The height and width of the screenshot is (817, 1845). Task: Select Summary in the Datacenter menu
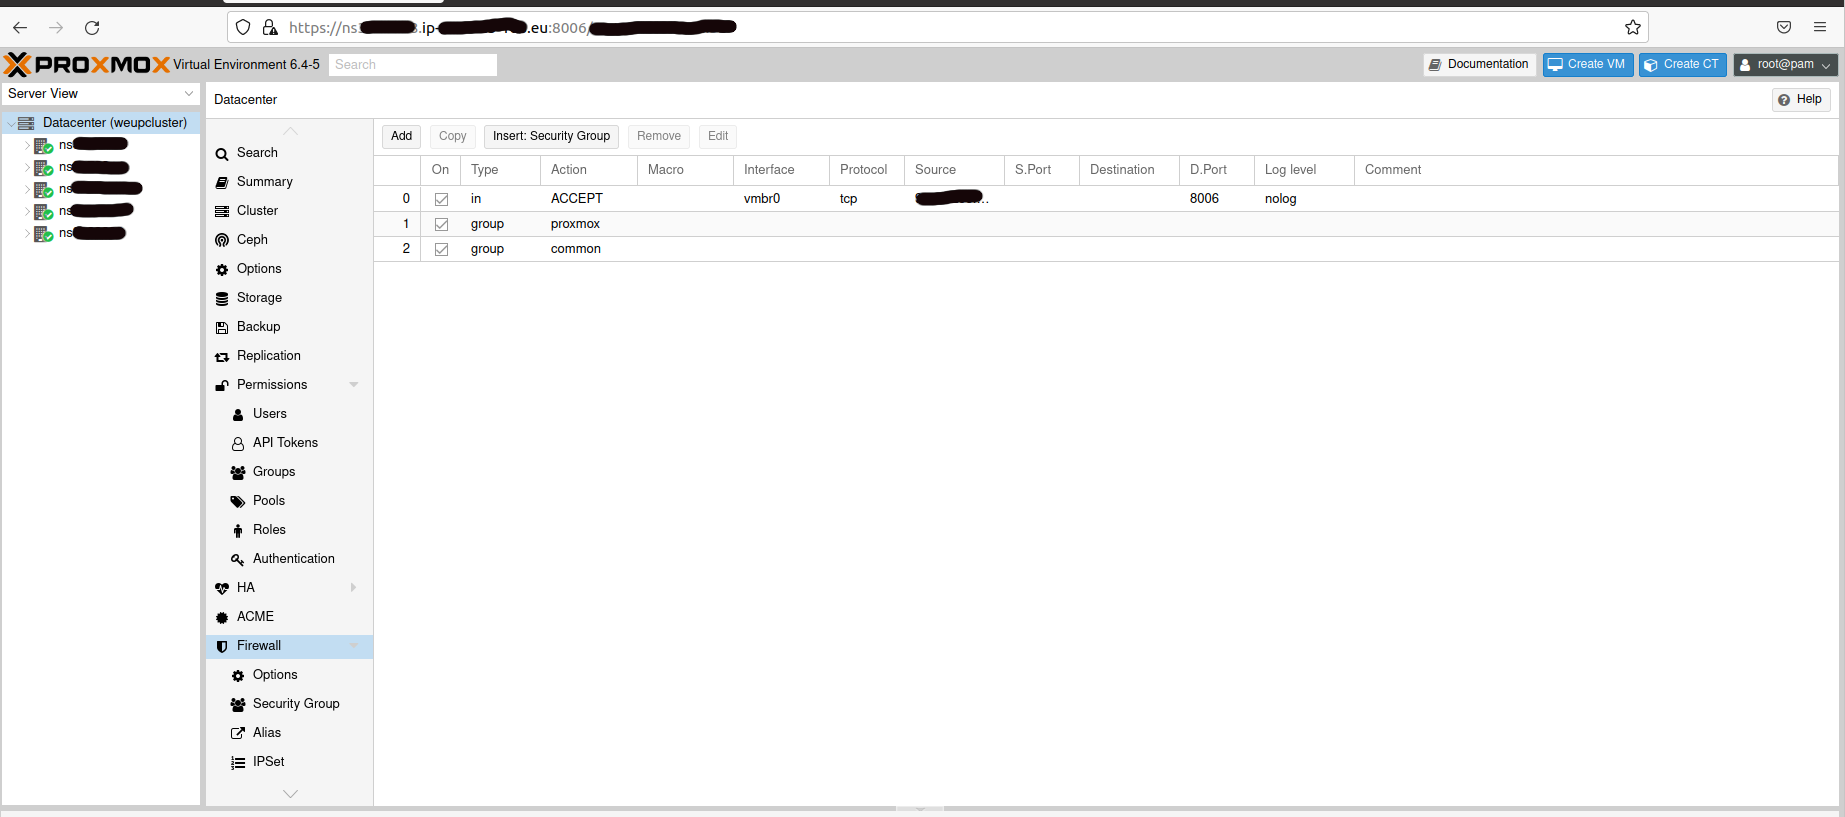(265, 182)
